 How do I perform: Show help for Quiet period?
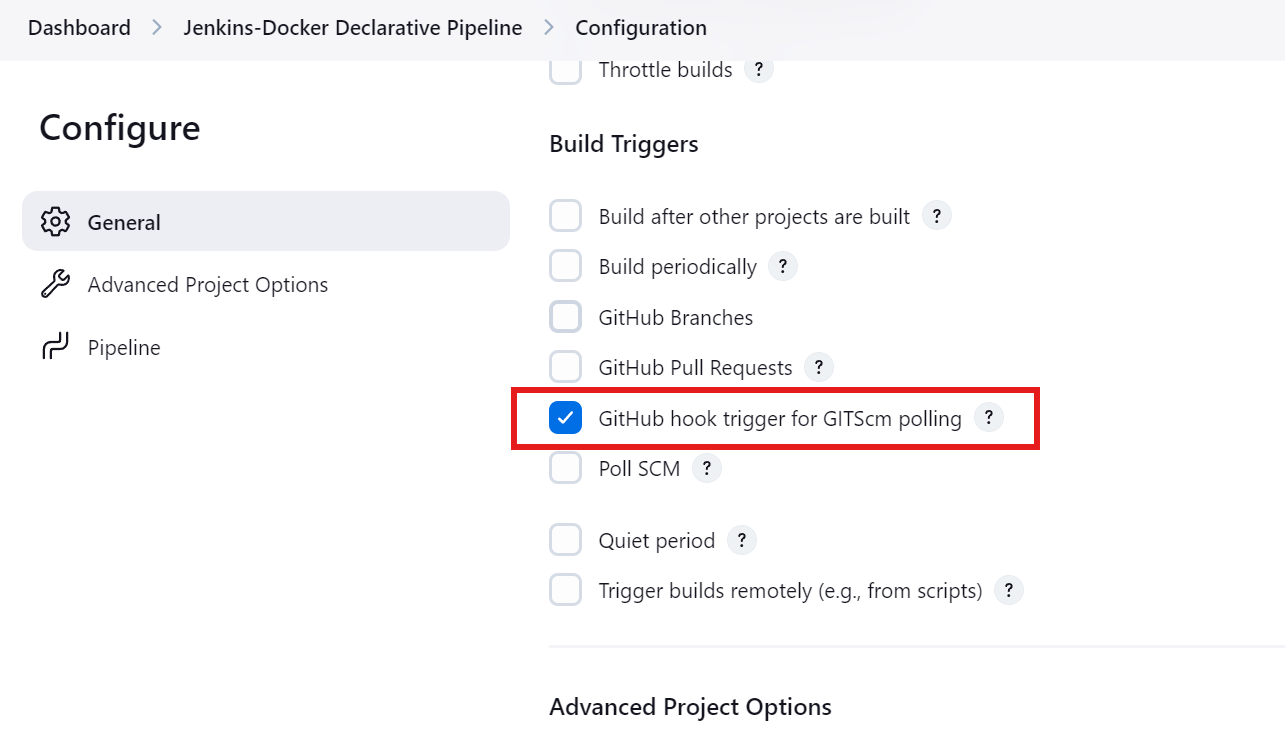click(x=741, y=540)
